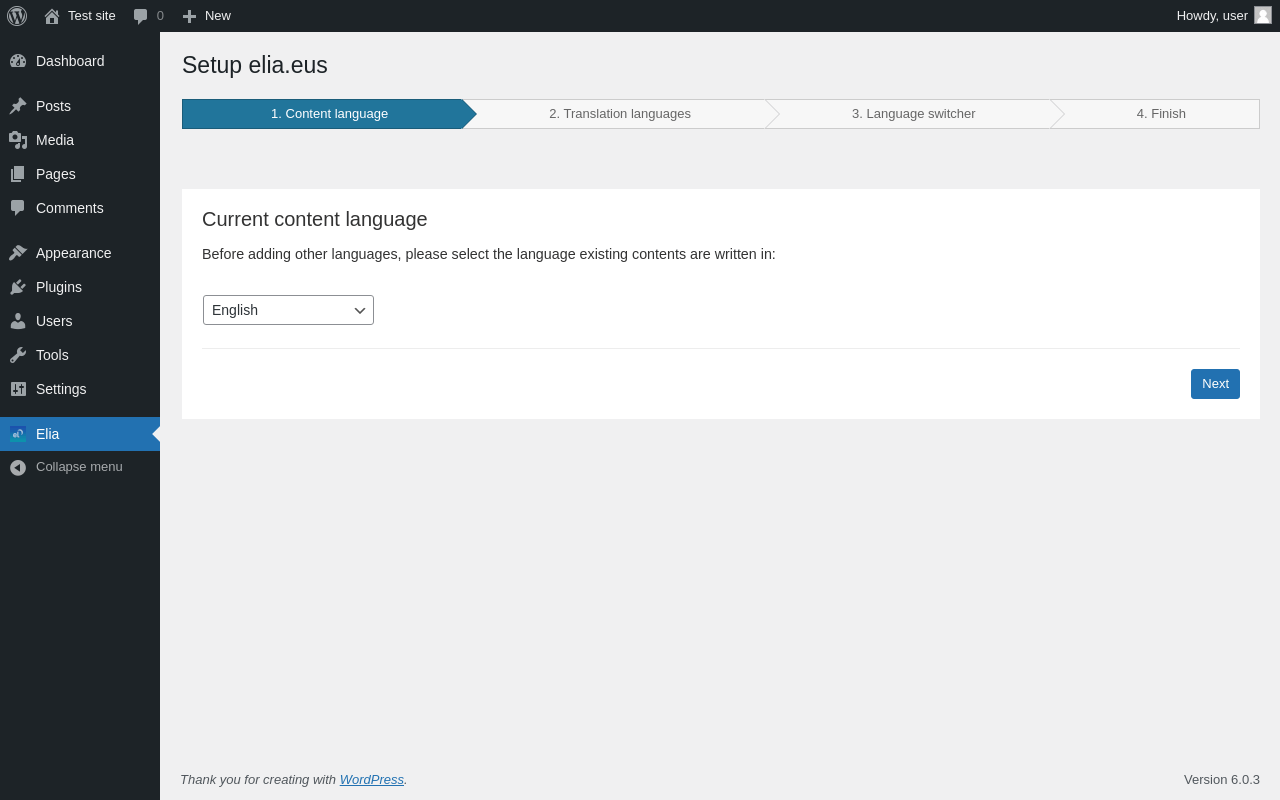This screenshot has height=800, width=1280.
Task: Select step 3. Language switcher
Action: coord(914,114)
